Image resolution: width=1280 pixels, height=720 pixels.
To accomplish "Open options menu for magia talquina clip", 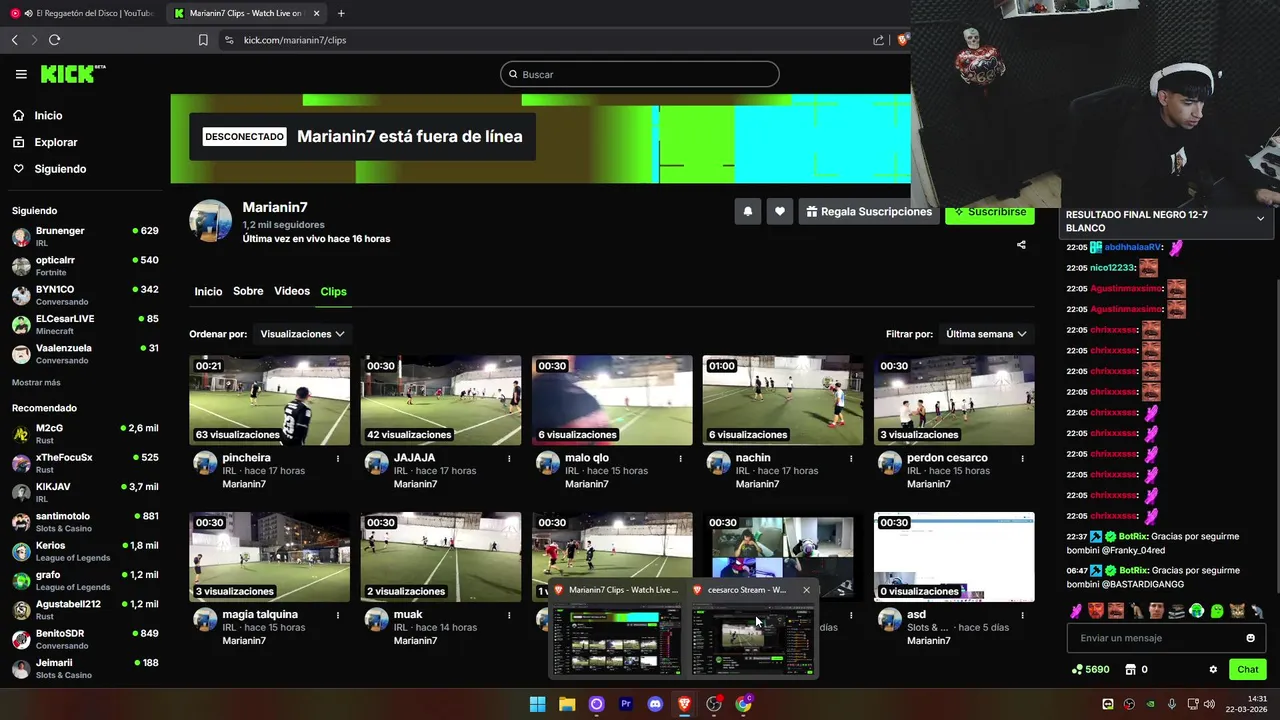I will pyautogui.click(x=338, y=615).
